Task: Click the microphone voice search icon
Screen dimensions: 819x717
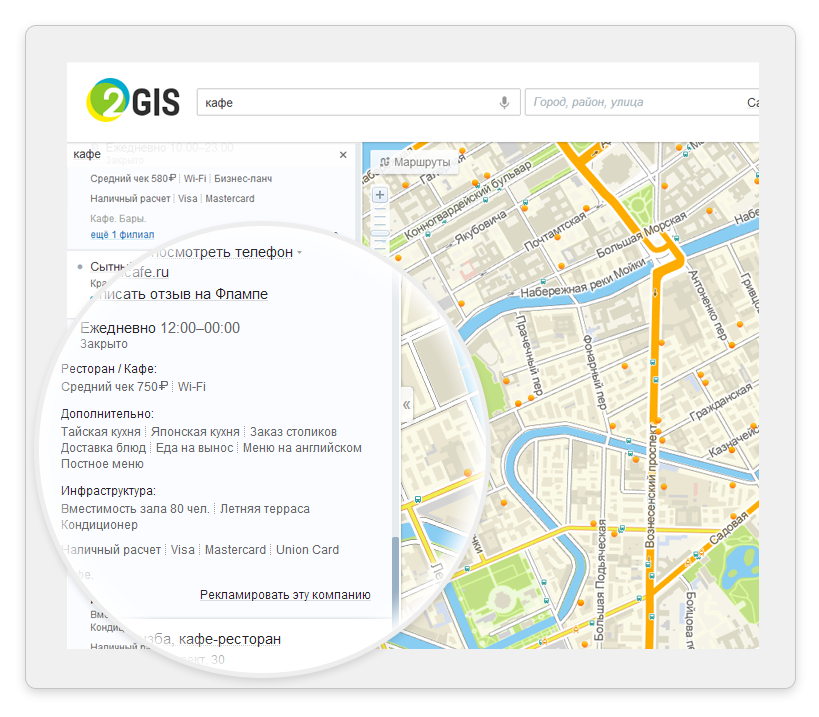Action: click(x=504, y=102)
